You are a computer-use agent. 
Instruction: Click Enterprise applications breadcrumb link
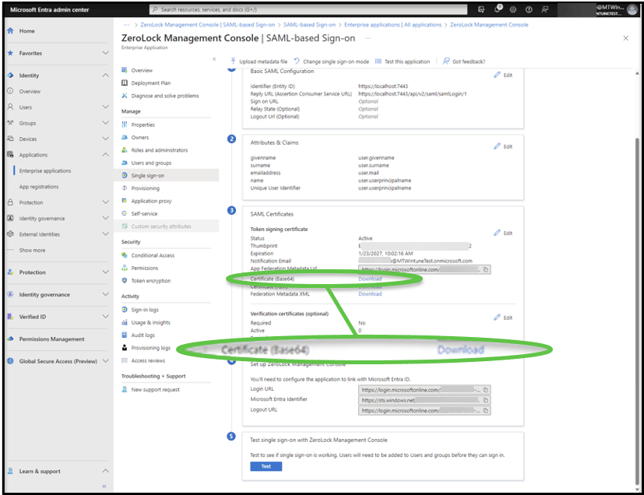click(x=393, y=25)
